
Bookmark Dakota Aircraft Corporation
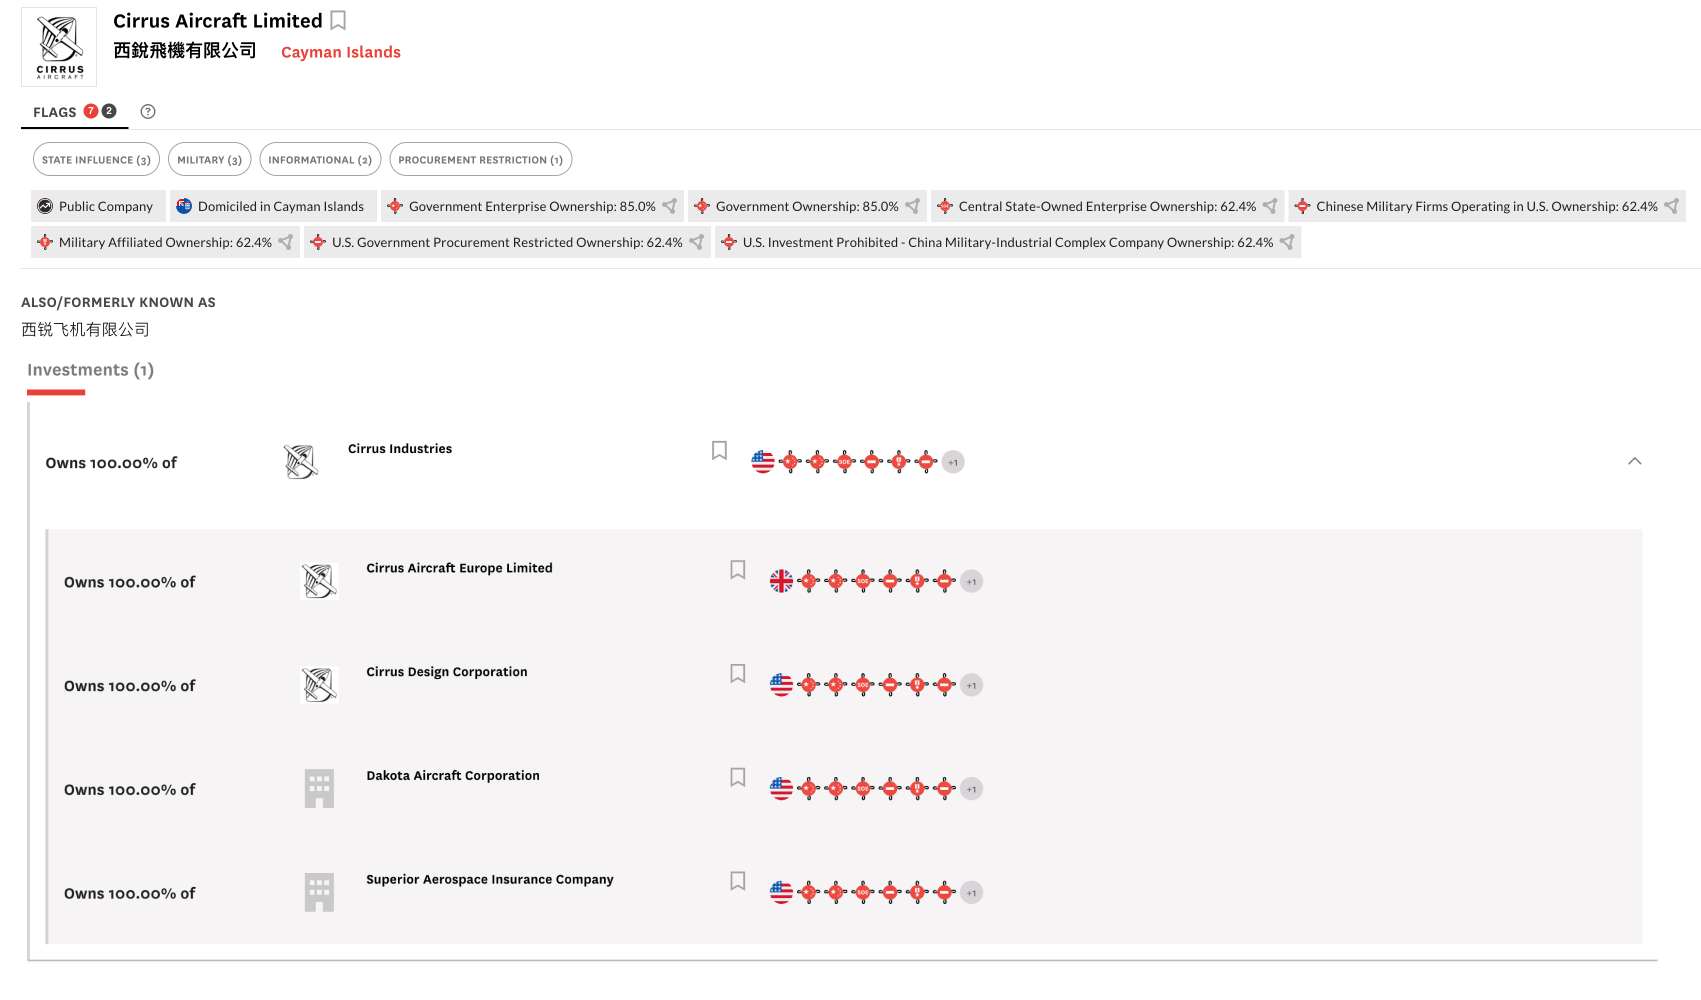[x=738, y=778]
